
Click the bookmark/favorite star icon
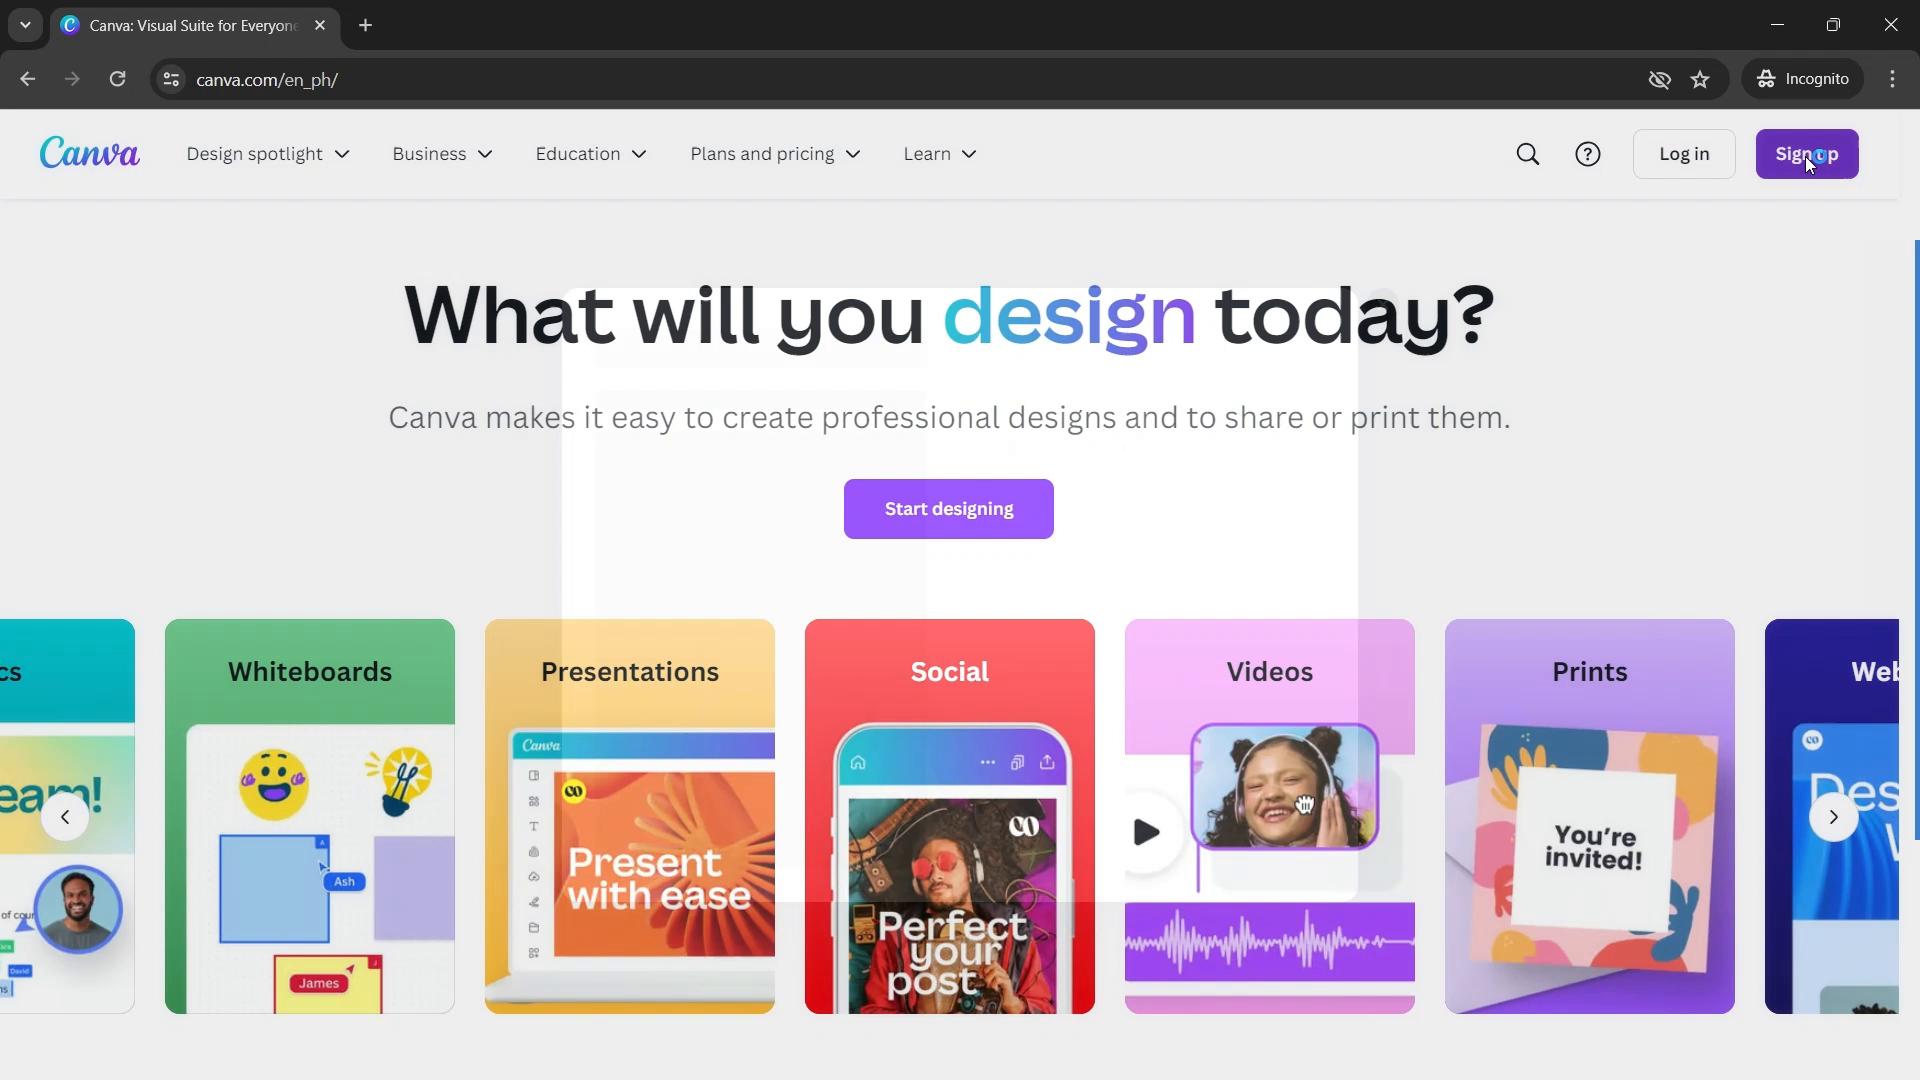pyautogui.click(x=1702, y=78)
